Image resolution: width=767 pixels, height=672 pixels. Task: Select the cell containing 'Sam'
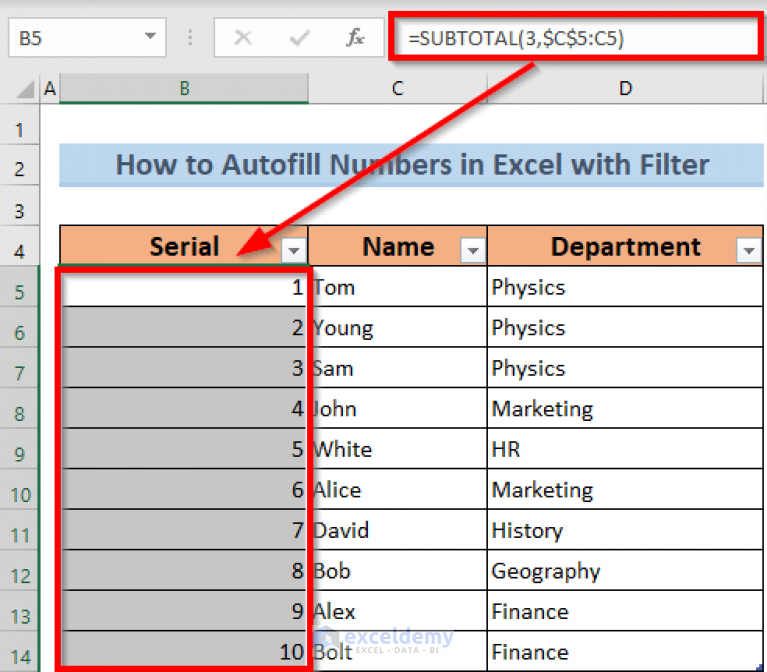398,368
